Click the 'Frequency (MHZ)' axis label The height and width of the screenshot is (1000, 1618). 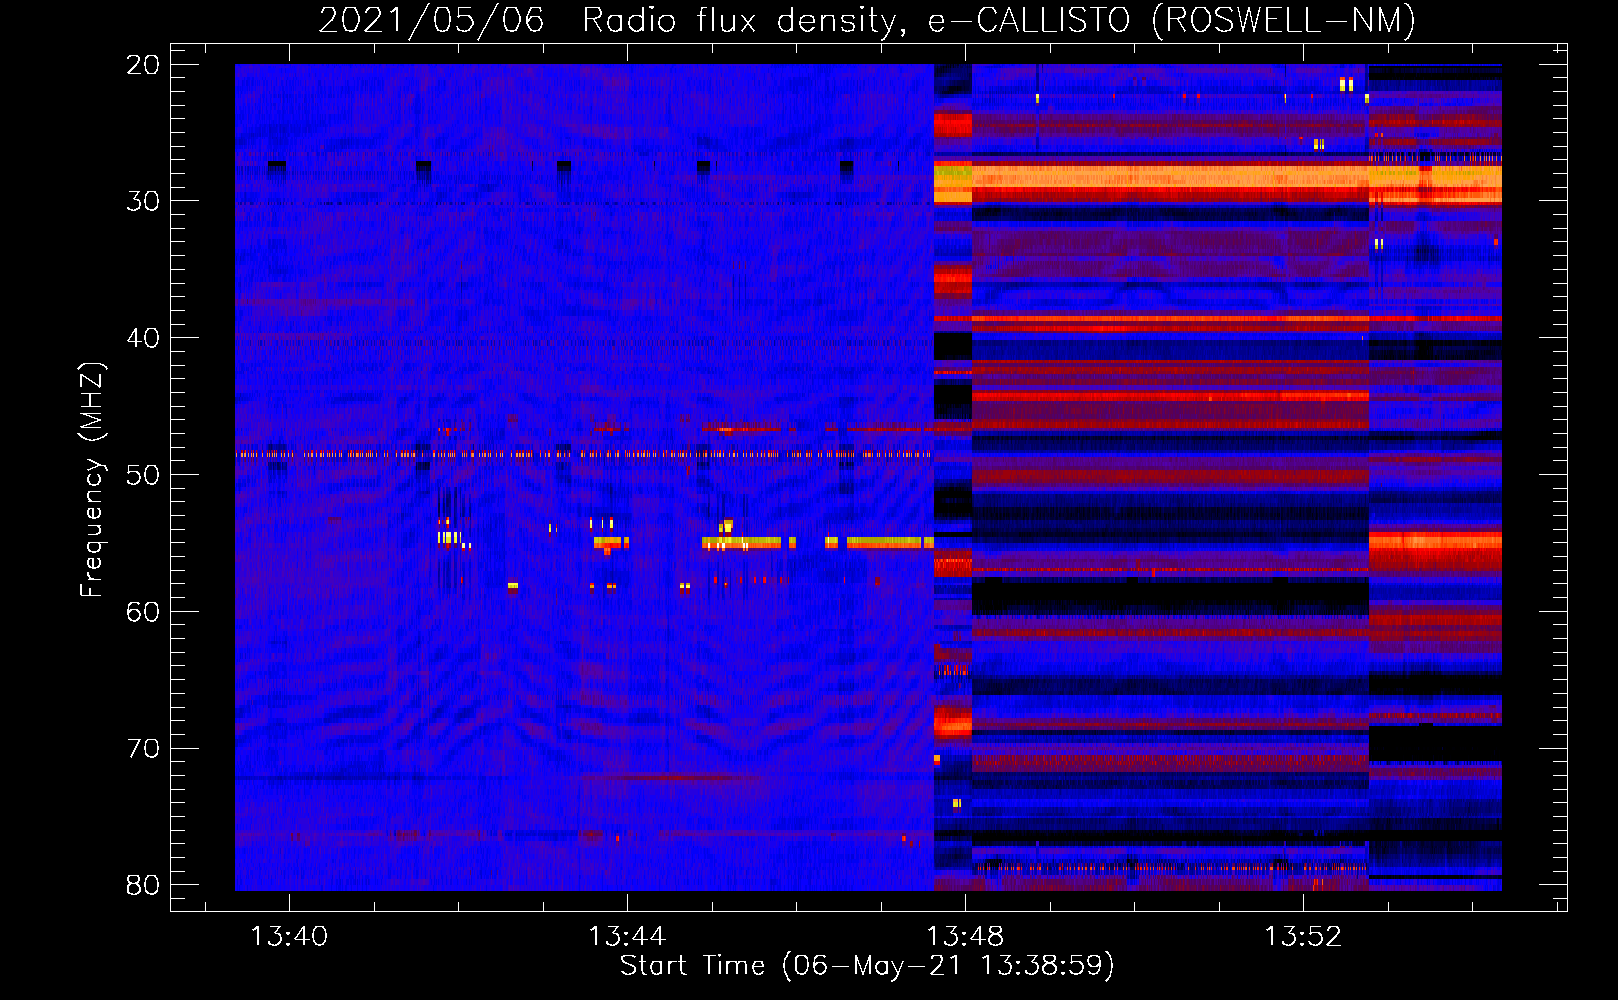click(x=92, y=480)
